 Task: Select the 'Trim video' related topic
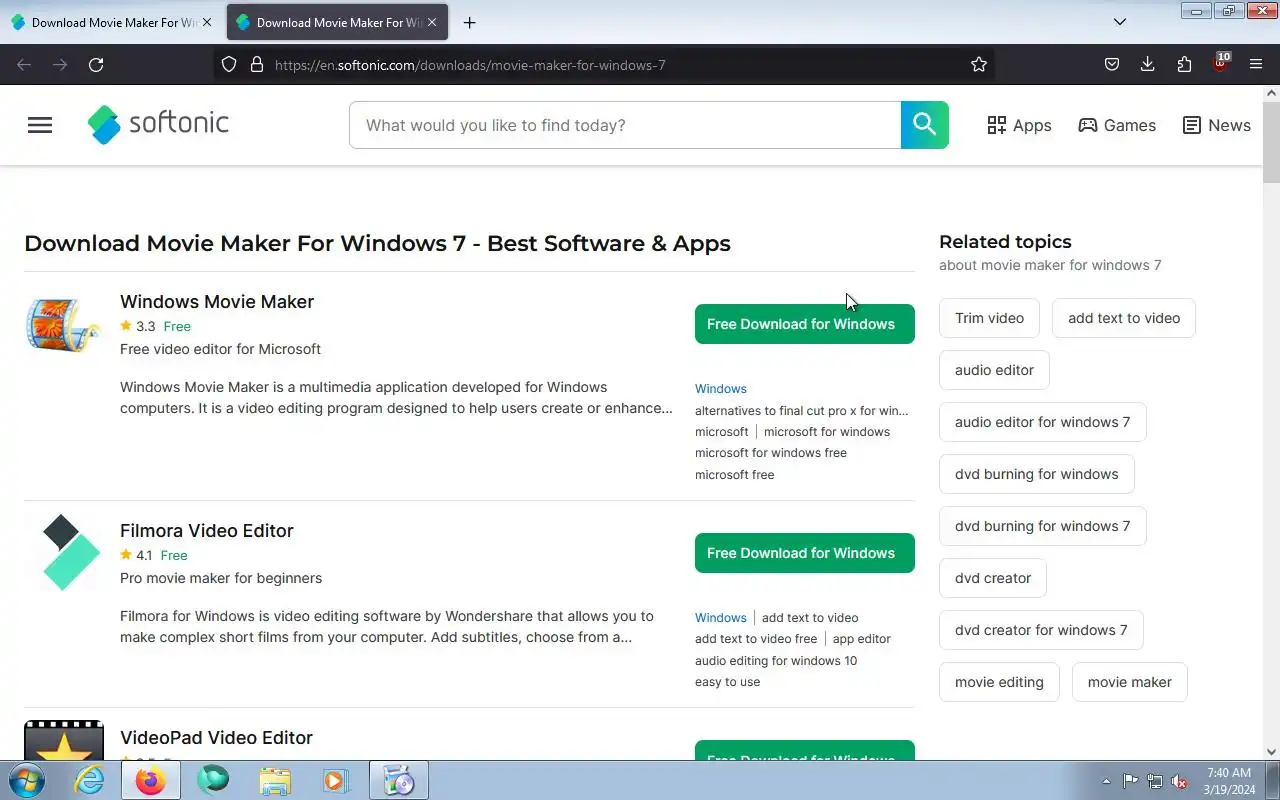click(989, 318)
